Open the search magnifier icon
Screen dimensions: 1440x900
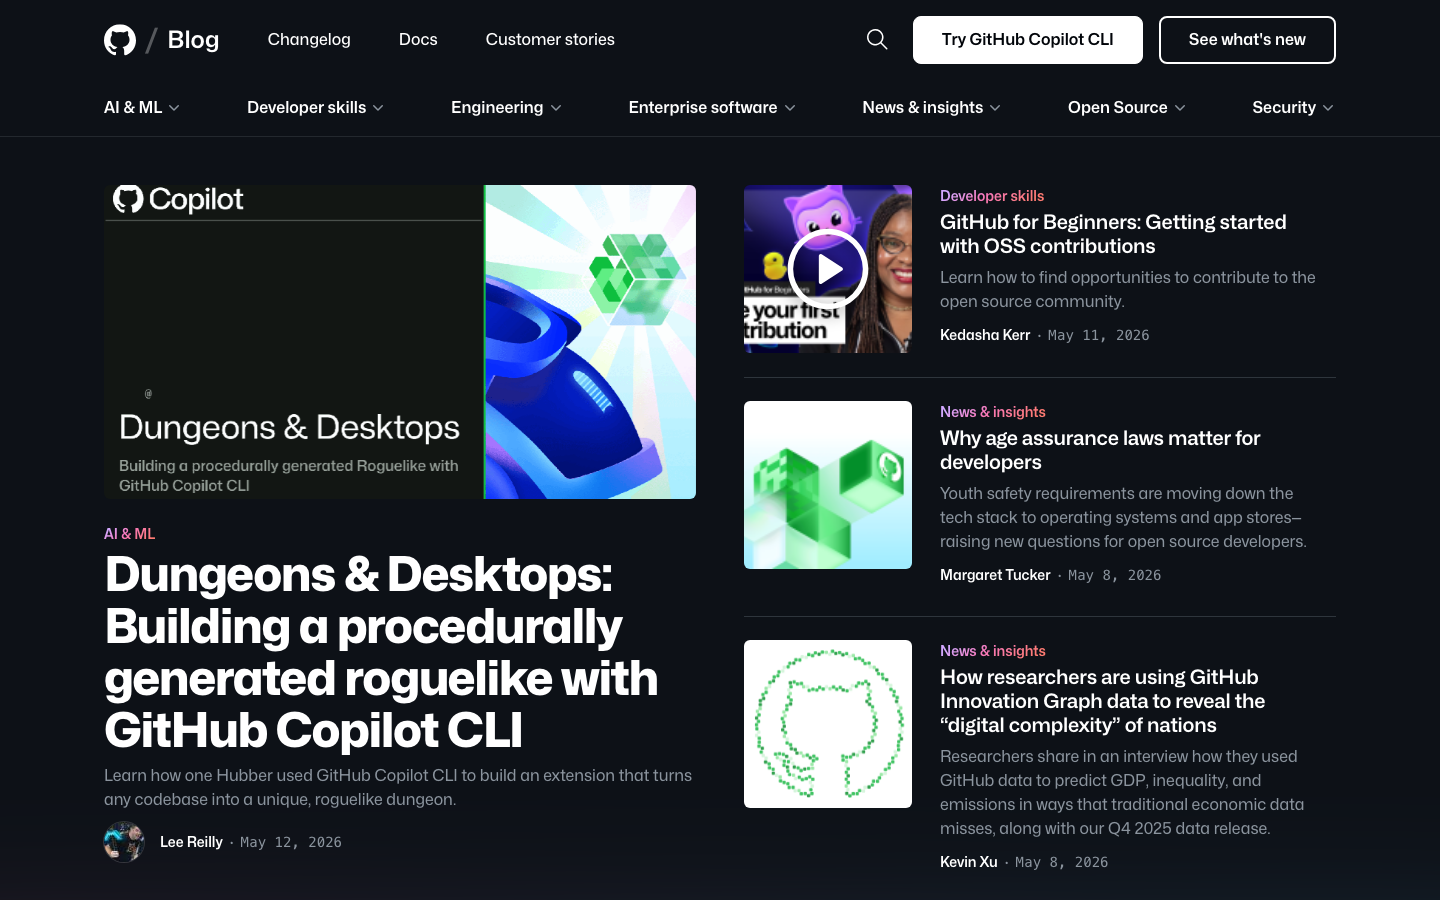[877, 39]
